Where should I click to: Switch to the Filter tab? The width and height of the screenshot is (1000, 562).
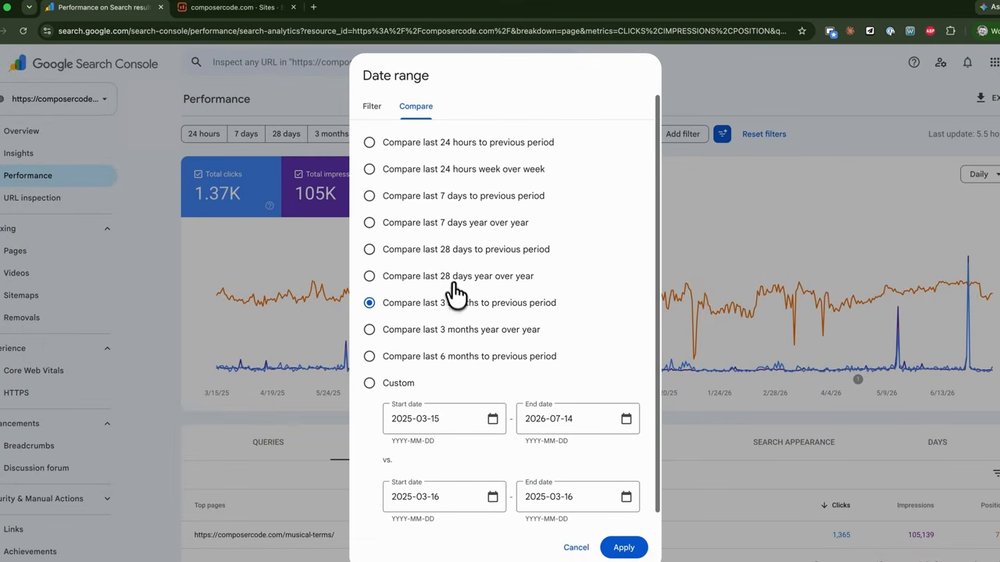[372, 107]
